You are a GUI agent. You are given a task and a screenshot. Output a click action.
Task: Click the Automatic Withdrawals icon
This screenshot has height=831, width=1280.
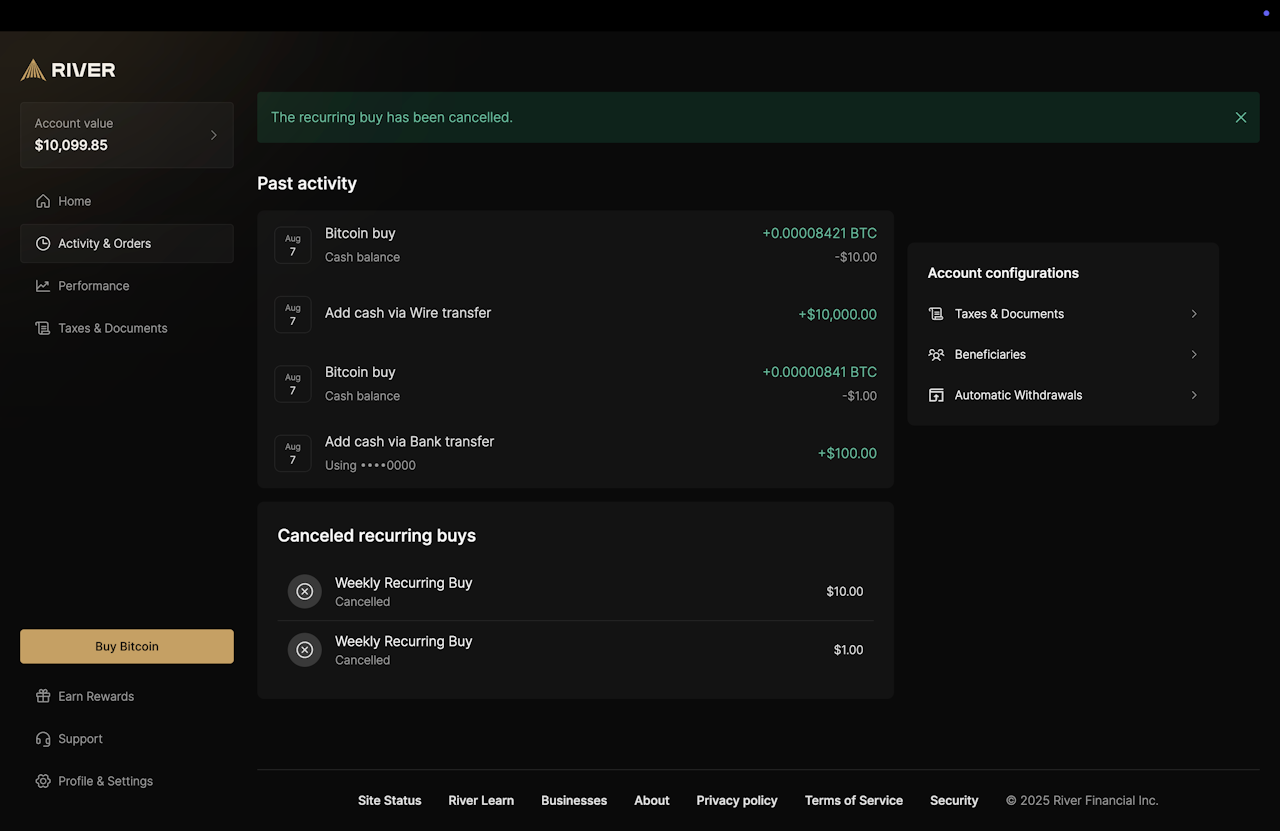coord(936,395)
